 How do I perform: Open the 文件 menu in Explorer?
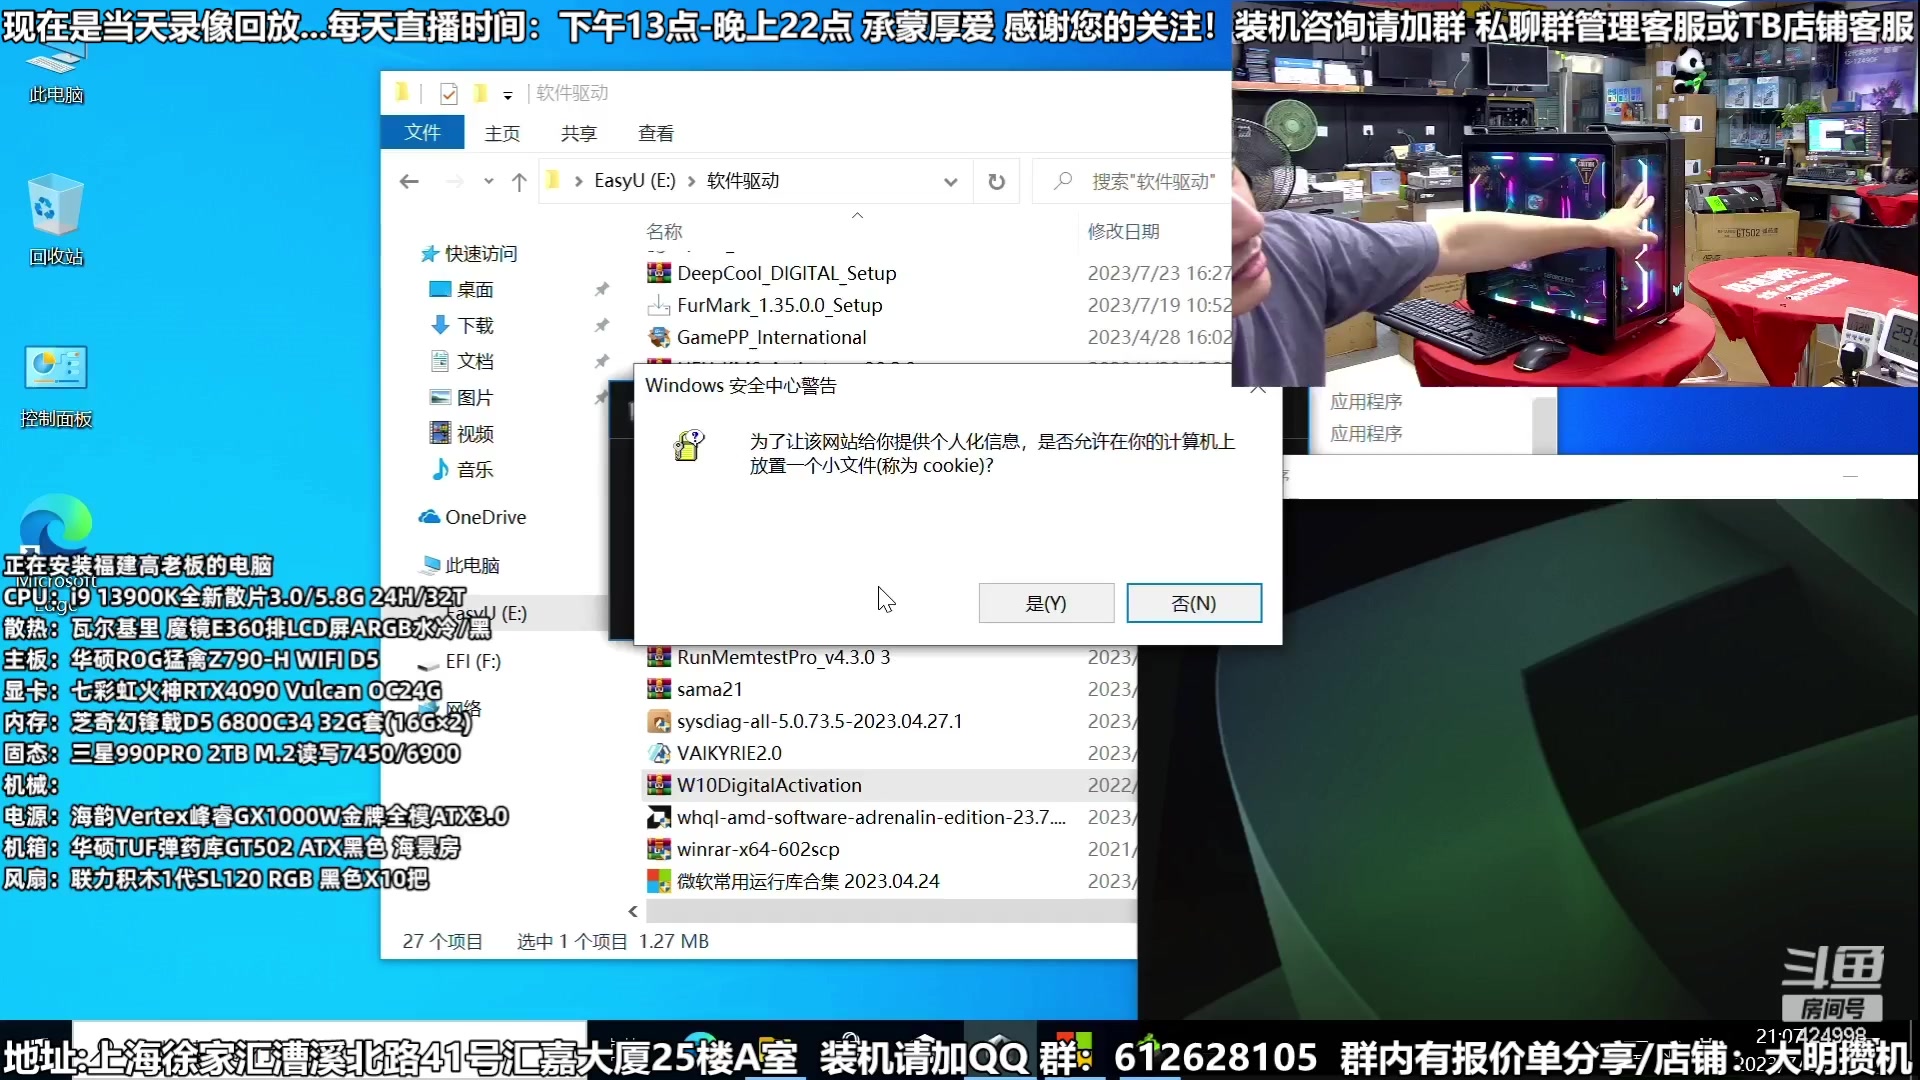pos(422,132)
